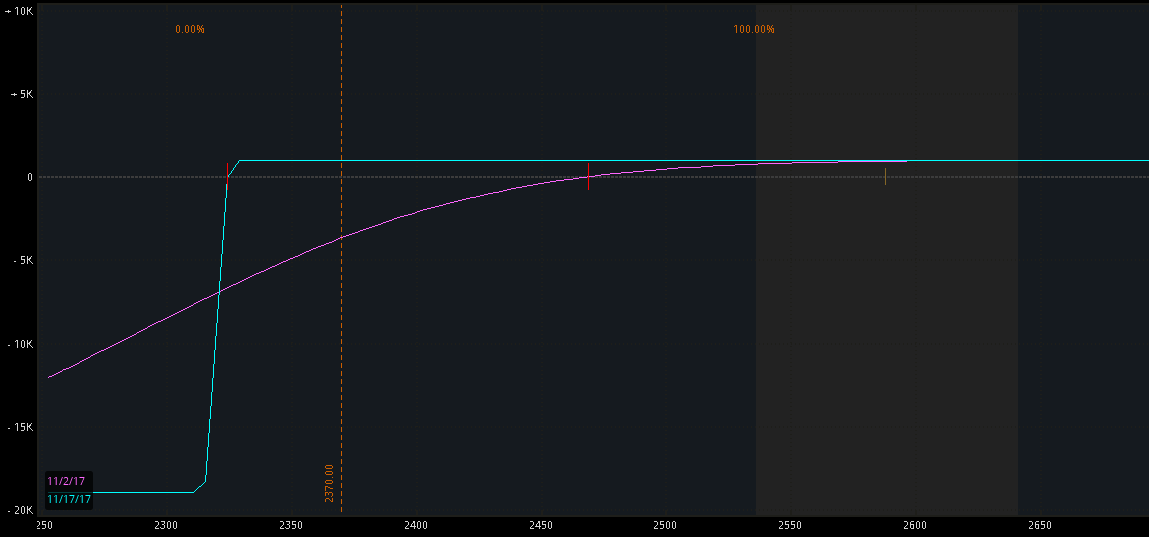
Task: Select the 11/17/17 legend entry
Action: 69,499
